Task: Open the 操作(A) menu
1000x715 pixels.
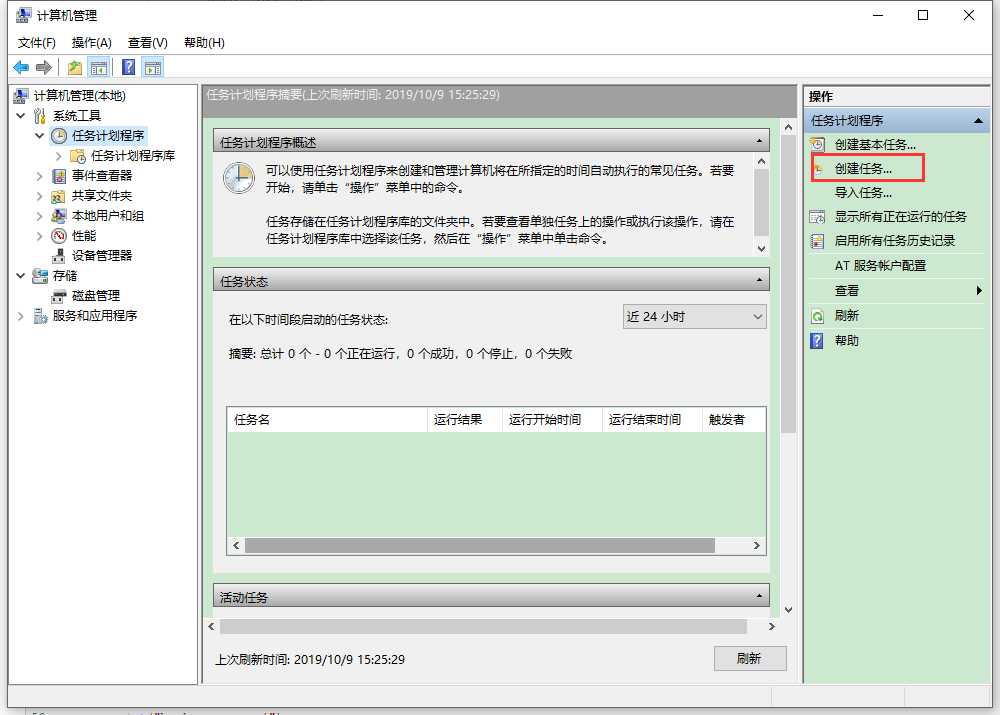Action: [x=91, y=42]
